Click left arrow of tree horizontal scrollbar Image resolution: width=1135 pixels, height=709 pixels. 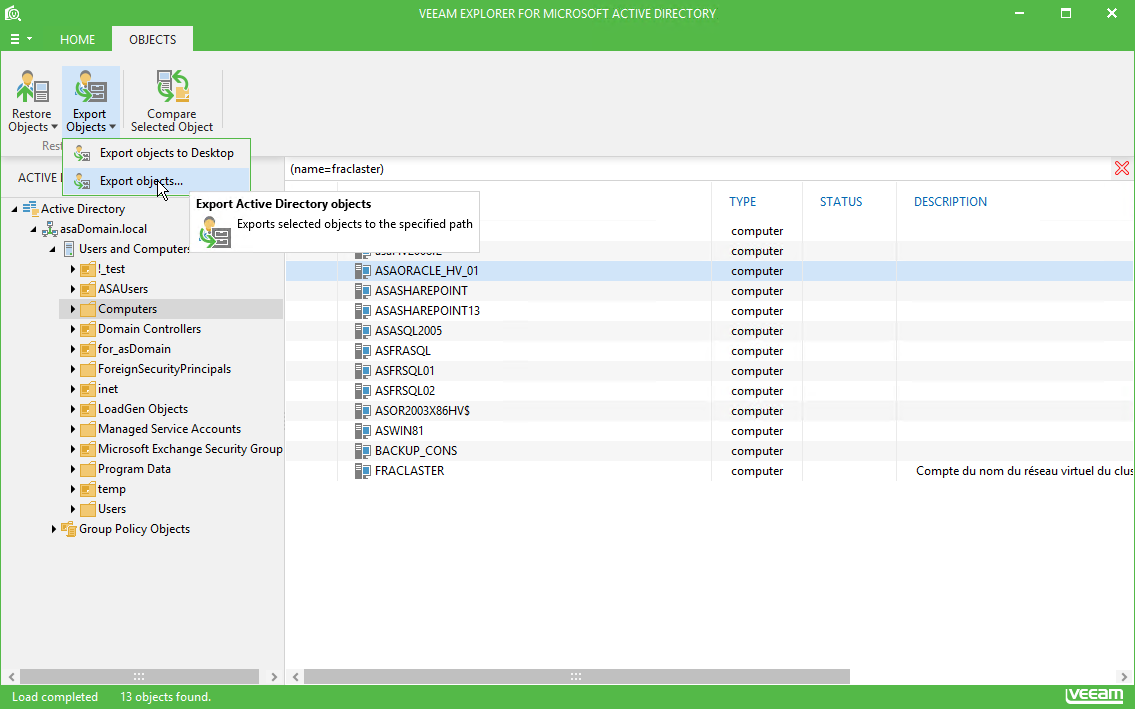(x=11, y=676)
